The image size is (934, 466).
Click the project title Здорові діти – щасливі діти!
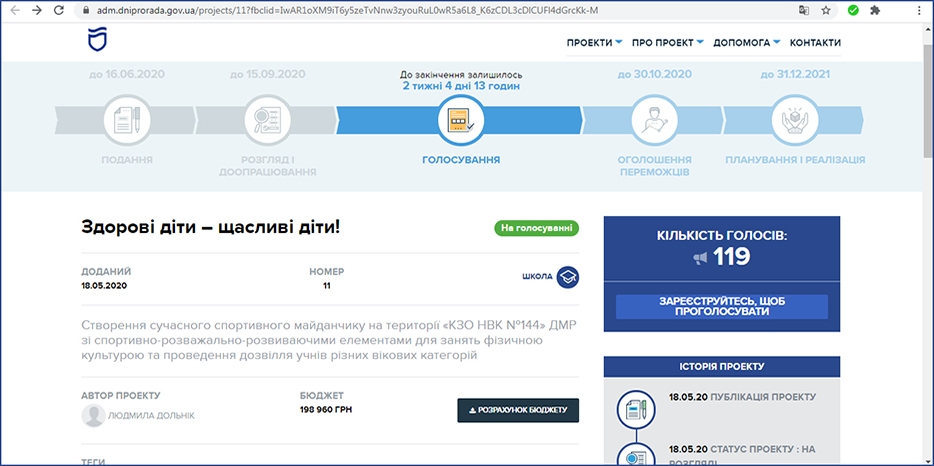point(210,226)
